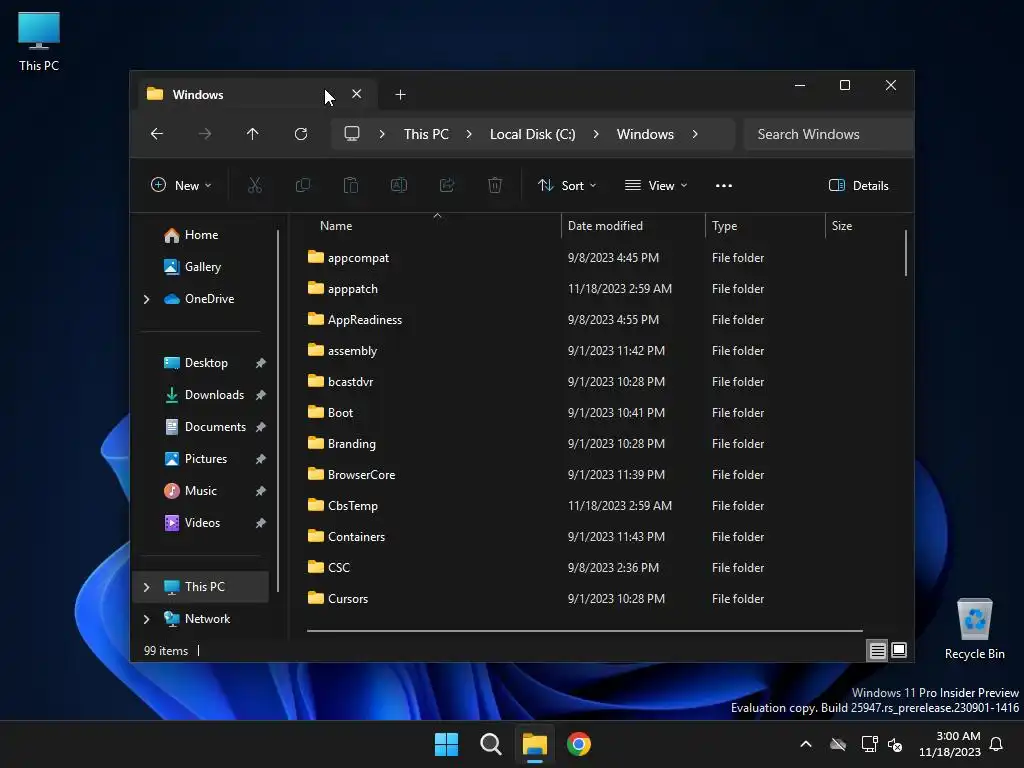Go back with the left arrow

tap(157, 134)
